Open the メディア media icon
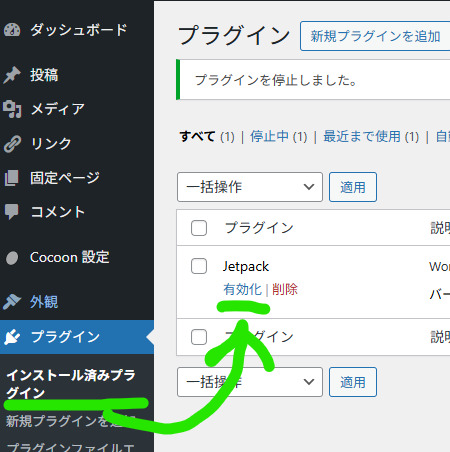 coord(12,109)
